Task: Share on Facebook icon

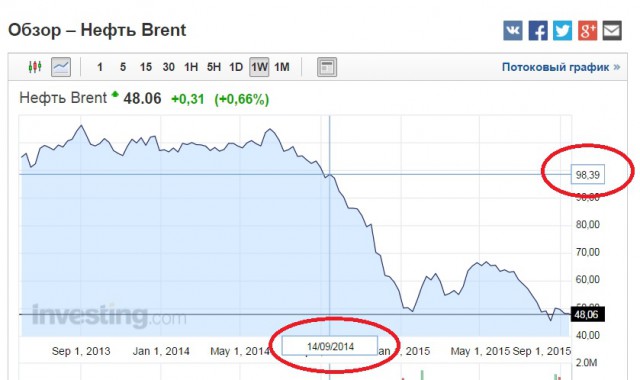Action: pos(538,31)
